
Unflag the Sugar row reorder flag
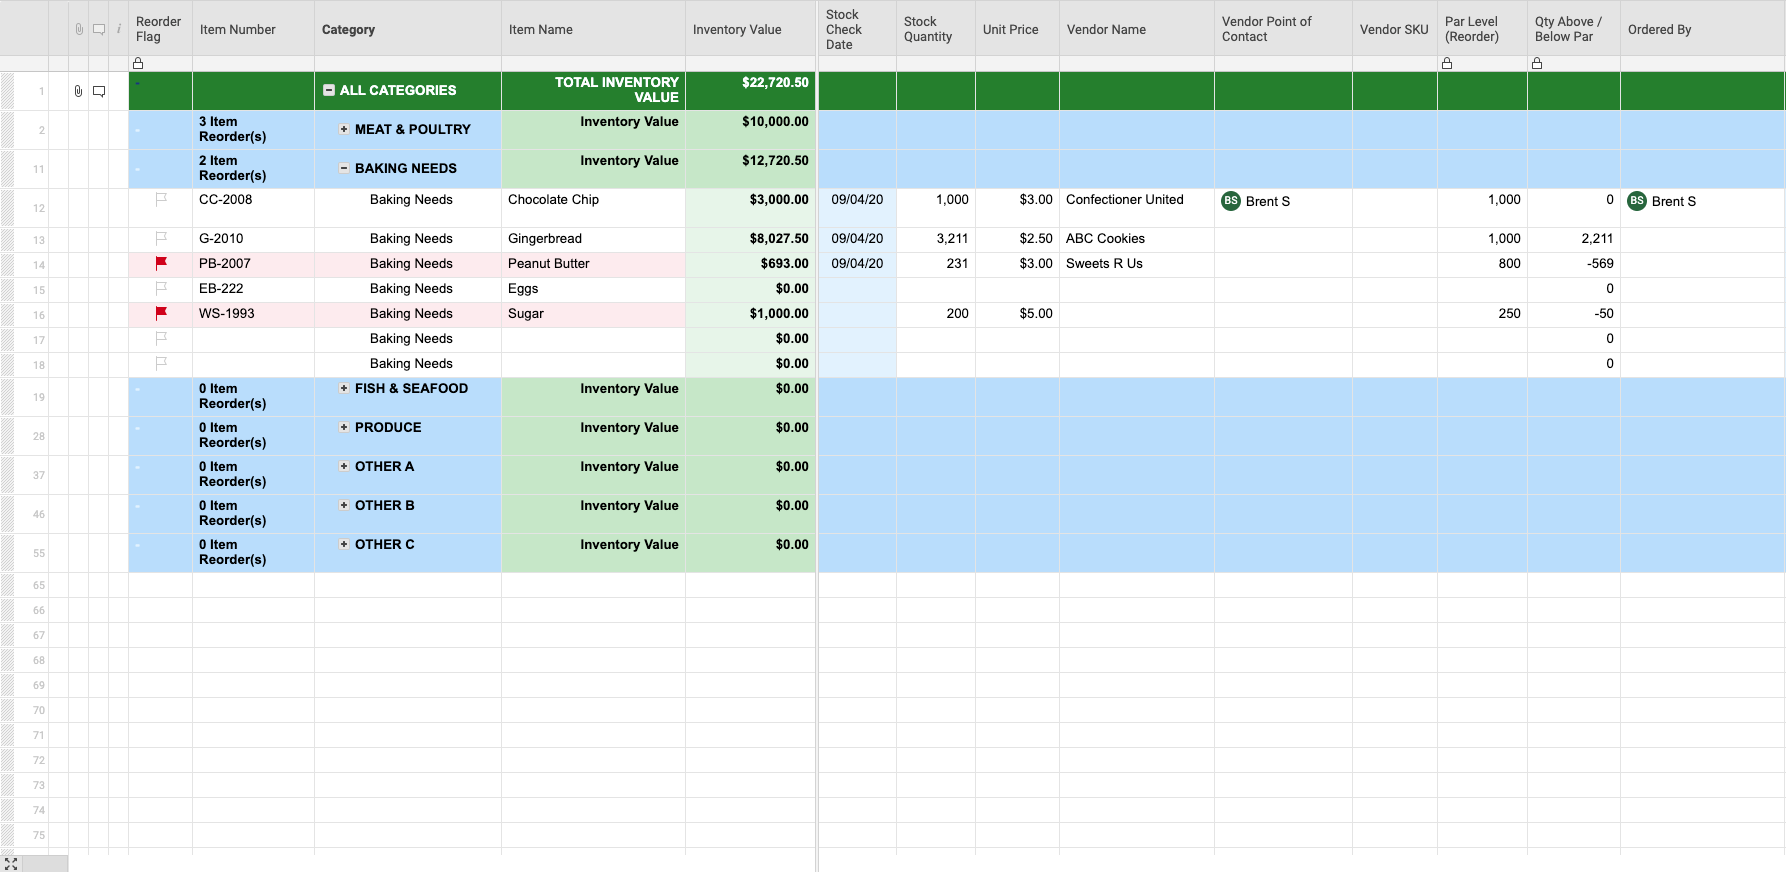point(161,313)
